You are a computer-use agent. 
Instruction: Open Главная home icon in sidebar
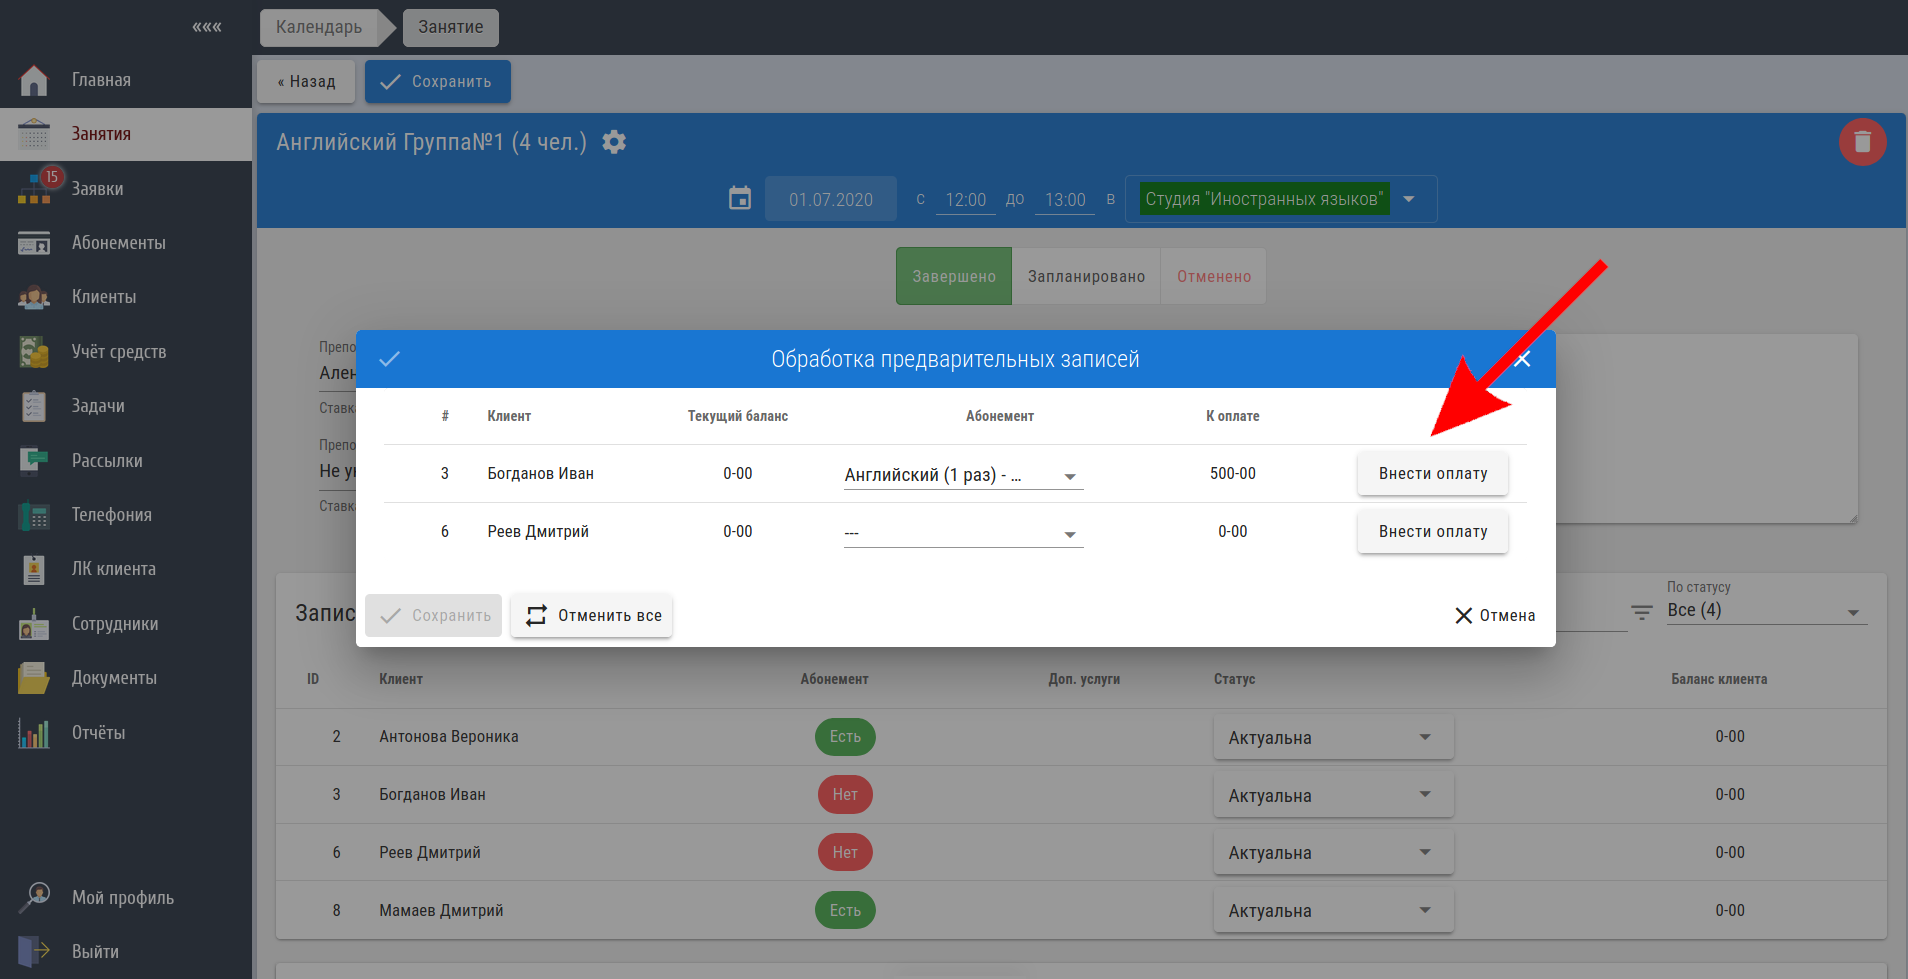34,80
